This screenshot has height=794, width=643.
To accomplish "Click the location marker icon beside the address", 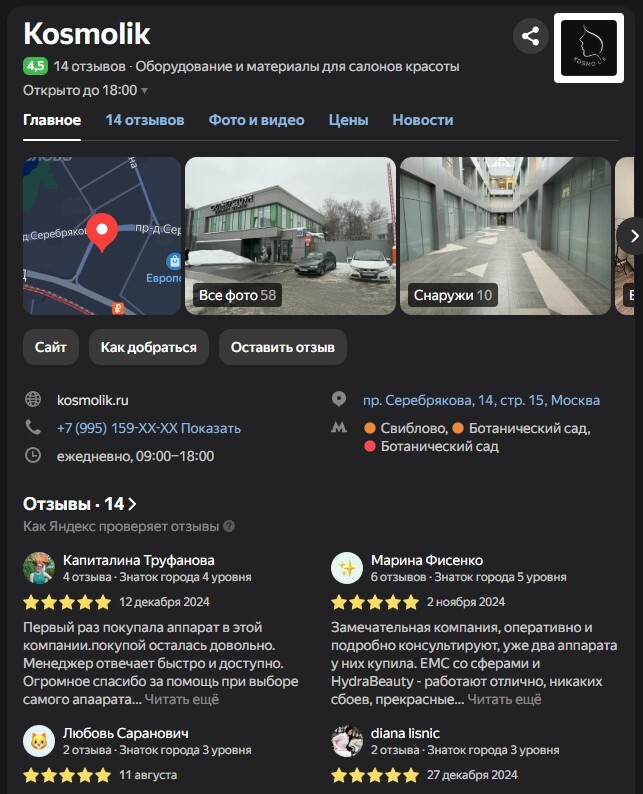I will pyautogui.click(x=339, y=399).
